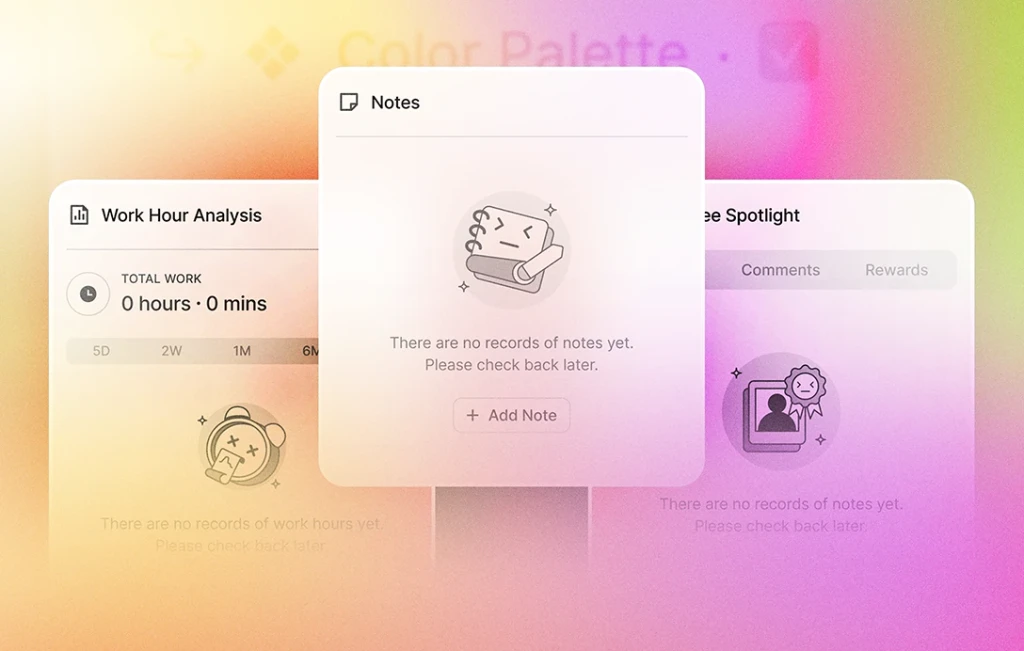This screenshot has width=1024, height=651.
Task: Select the 2W time range
Action: click(x=172, y=351)
